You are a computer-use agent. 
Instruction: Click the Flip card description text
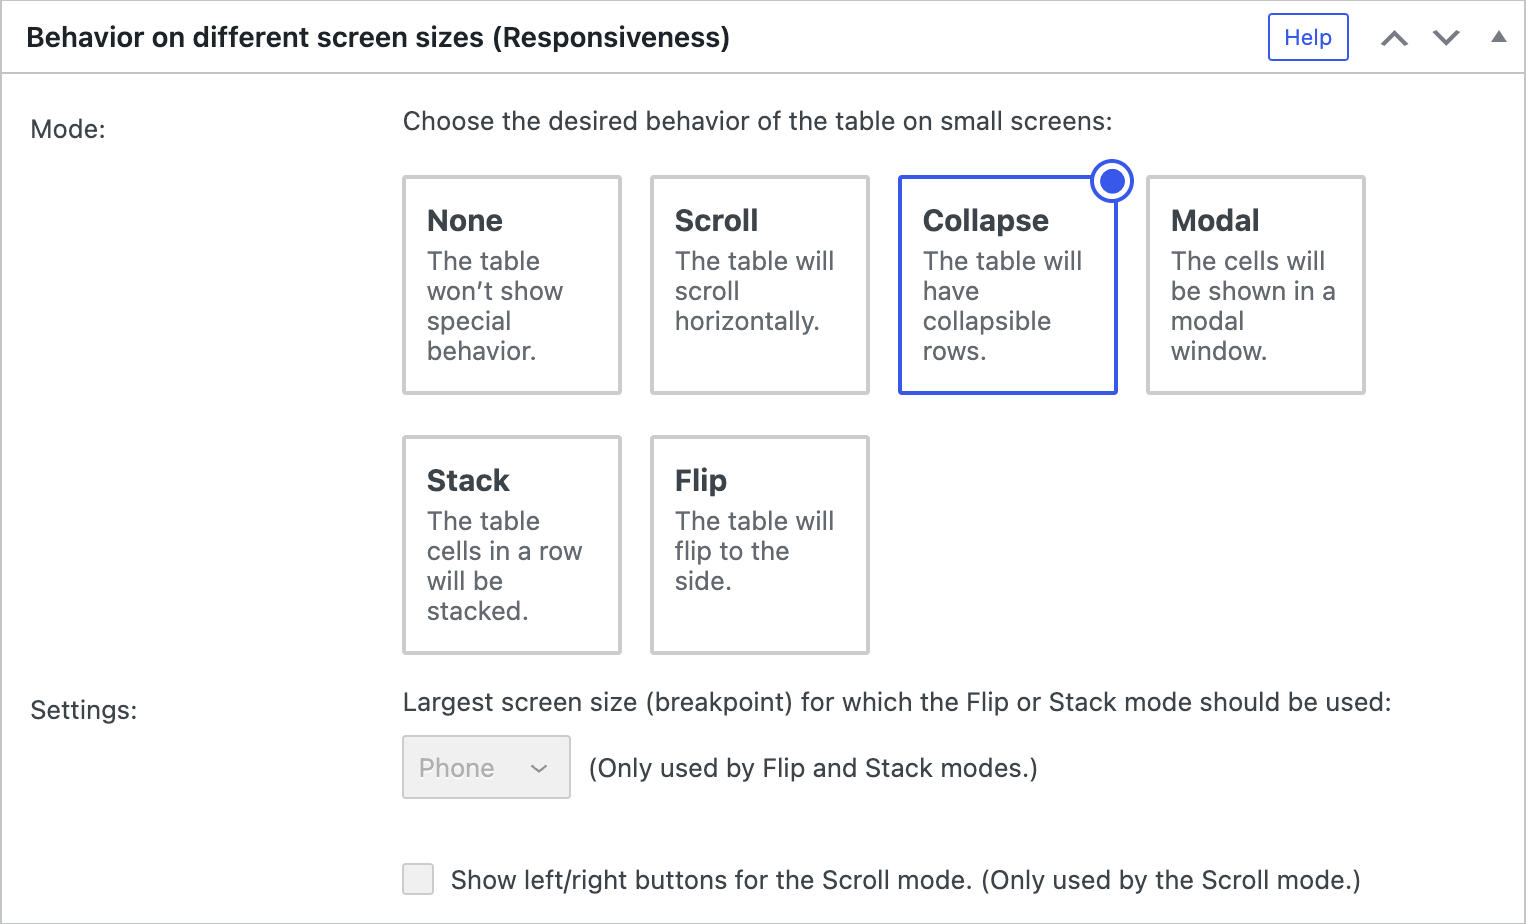755,550
